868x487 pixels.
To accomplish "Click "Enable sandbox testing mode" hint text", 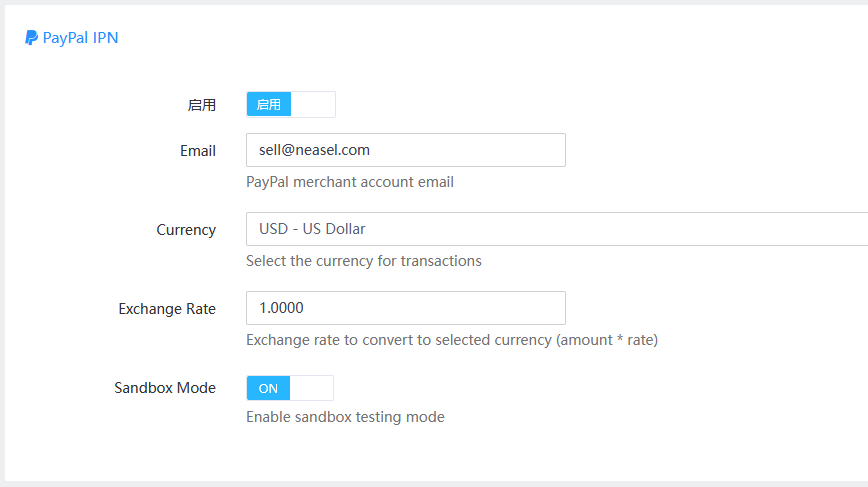I will [345, 417].
